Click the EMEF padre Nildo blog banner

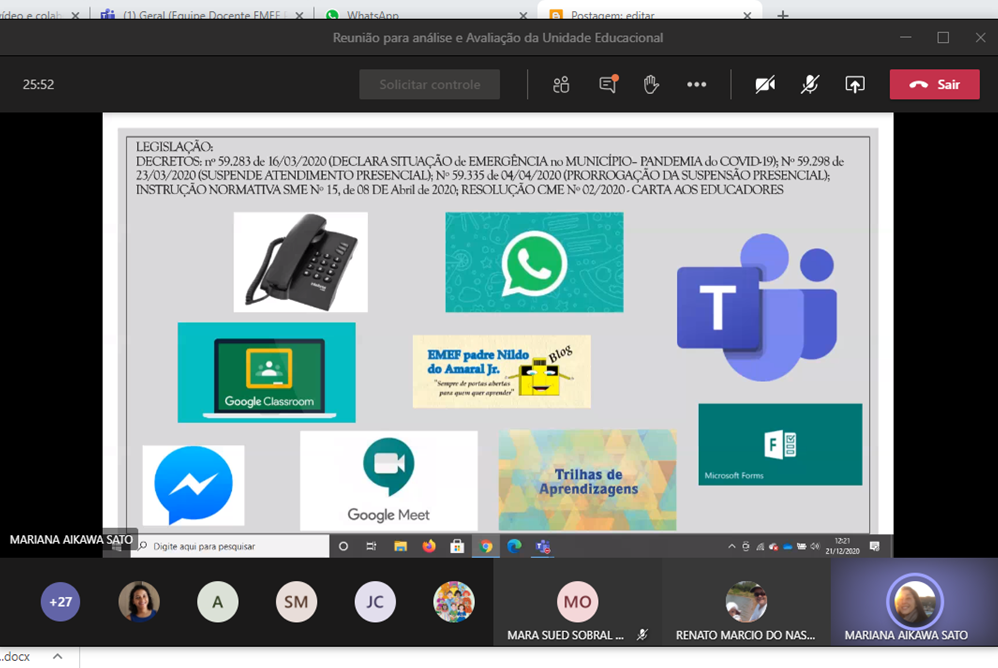(x=502, y=372)
